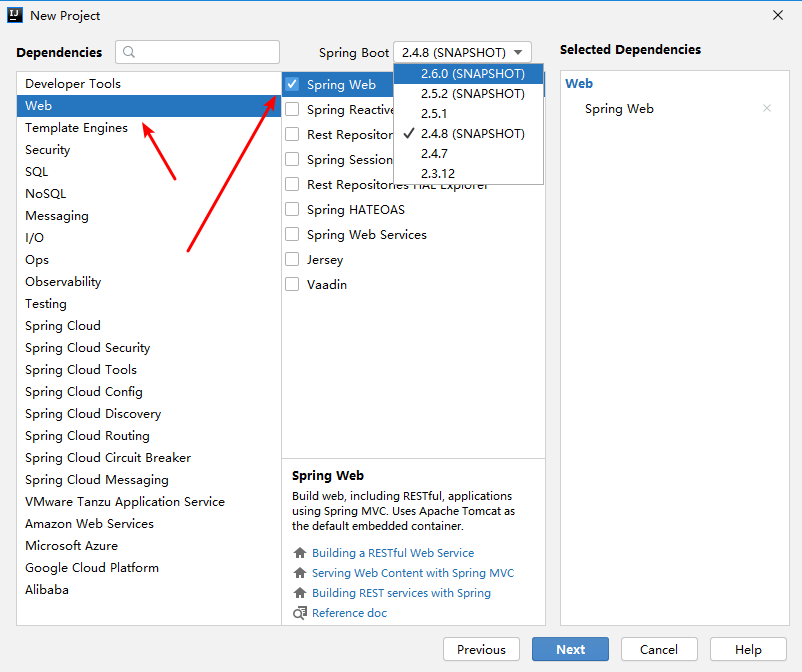Select the Alibaba category
The image size is (802, 672).
click(149, 589)
